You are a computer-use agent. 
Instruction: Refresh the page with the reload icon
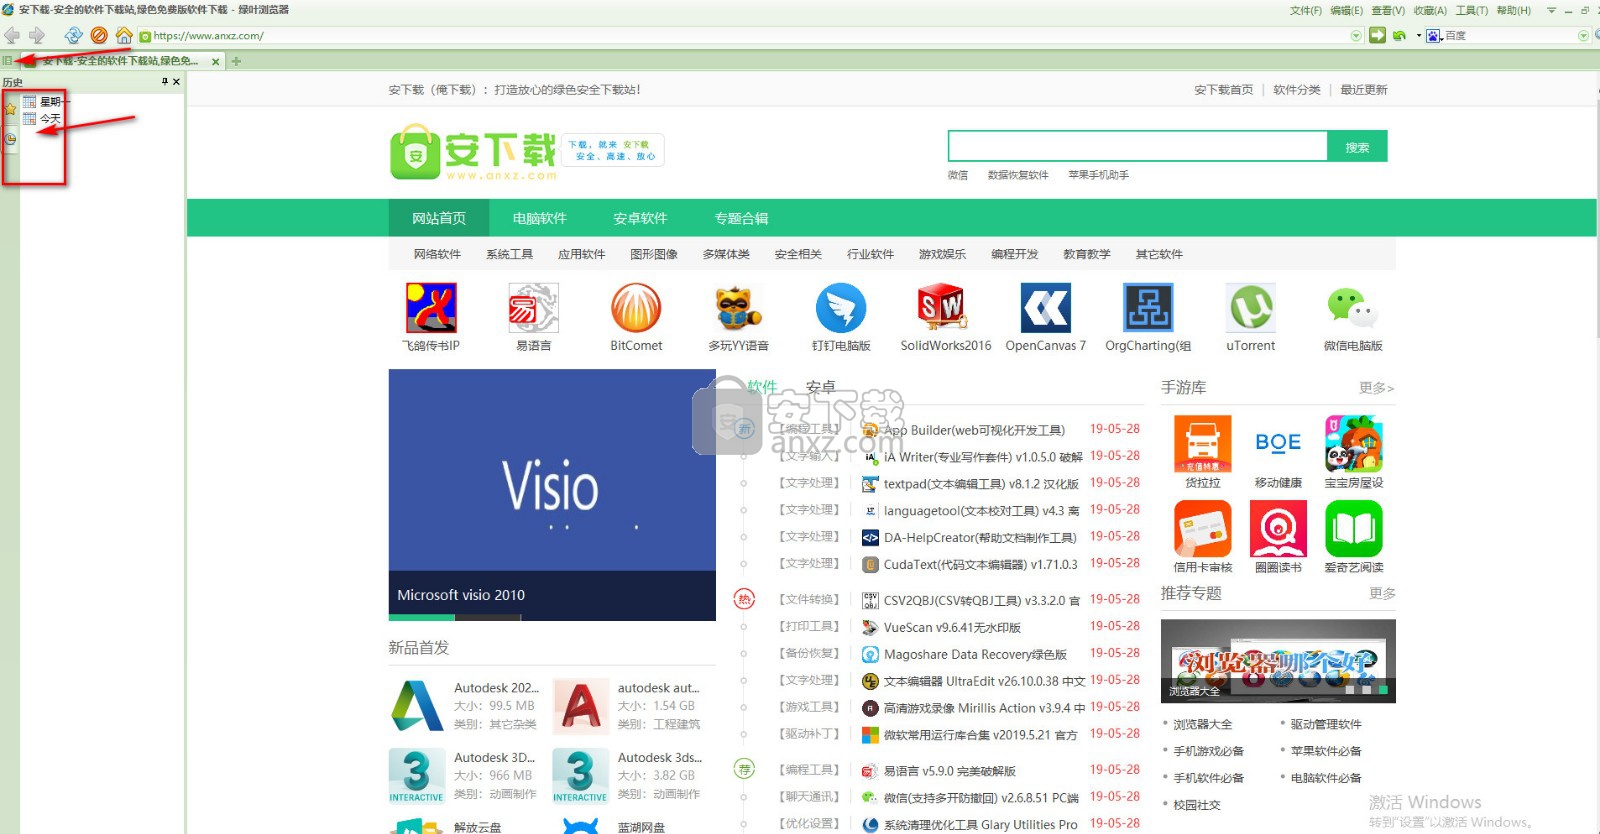(x=73, y=35)
